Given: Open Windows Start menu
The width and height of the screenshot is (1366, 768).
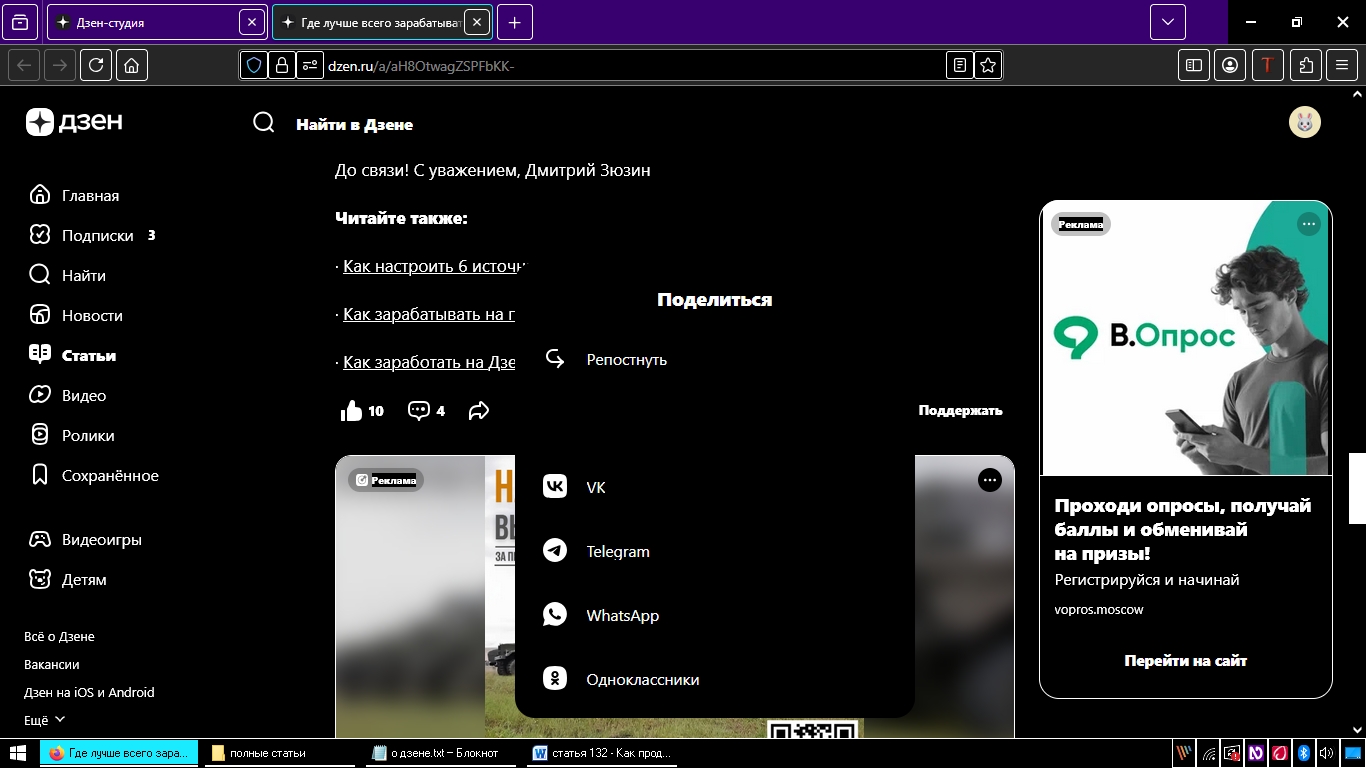Looking at the screenshot, I should (18, 753).
